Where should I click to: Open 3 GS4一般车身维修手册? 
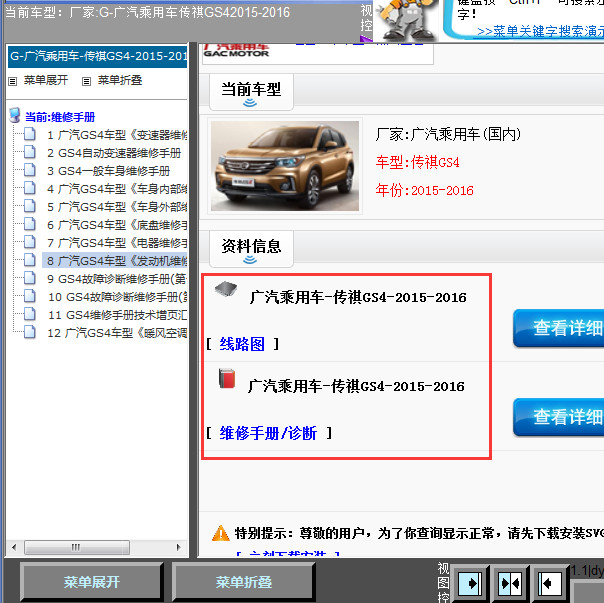pos(109,171)
